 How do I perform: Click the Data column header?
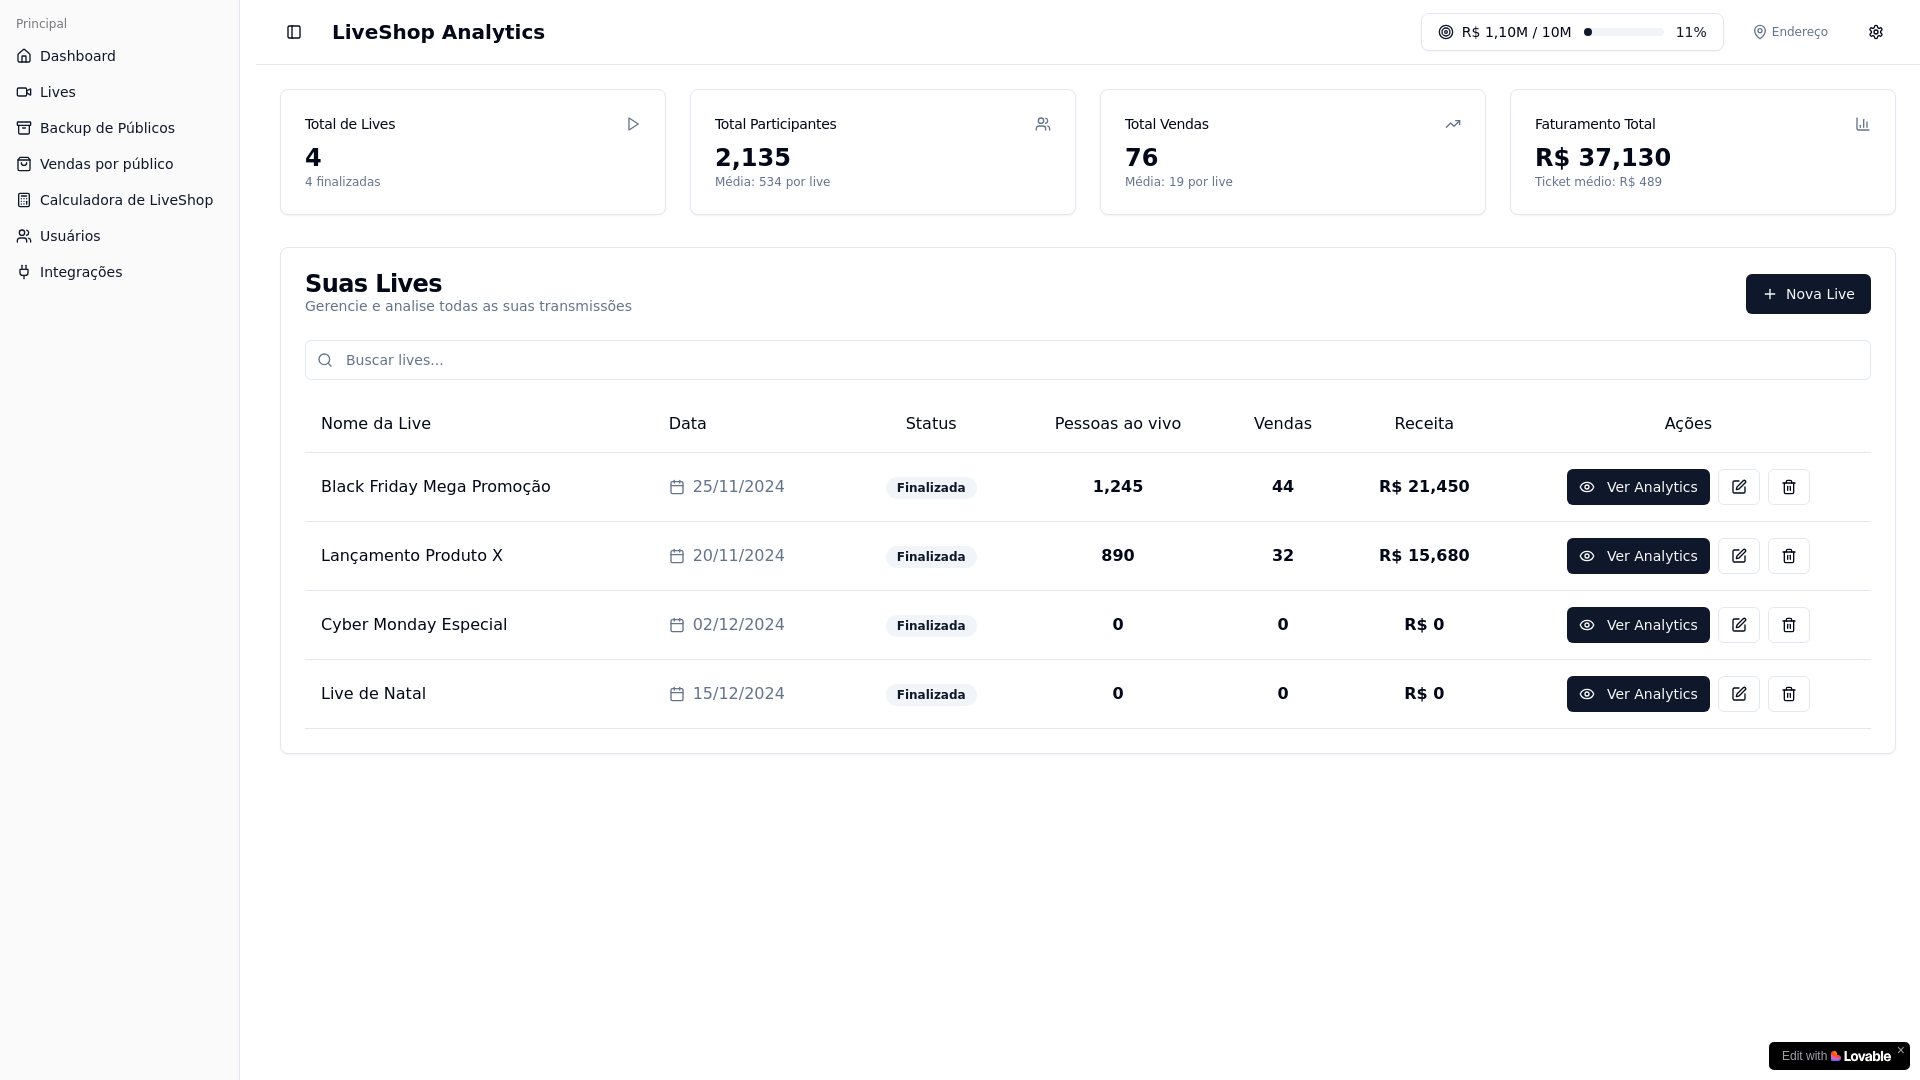pos(688,424)
